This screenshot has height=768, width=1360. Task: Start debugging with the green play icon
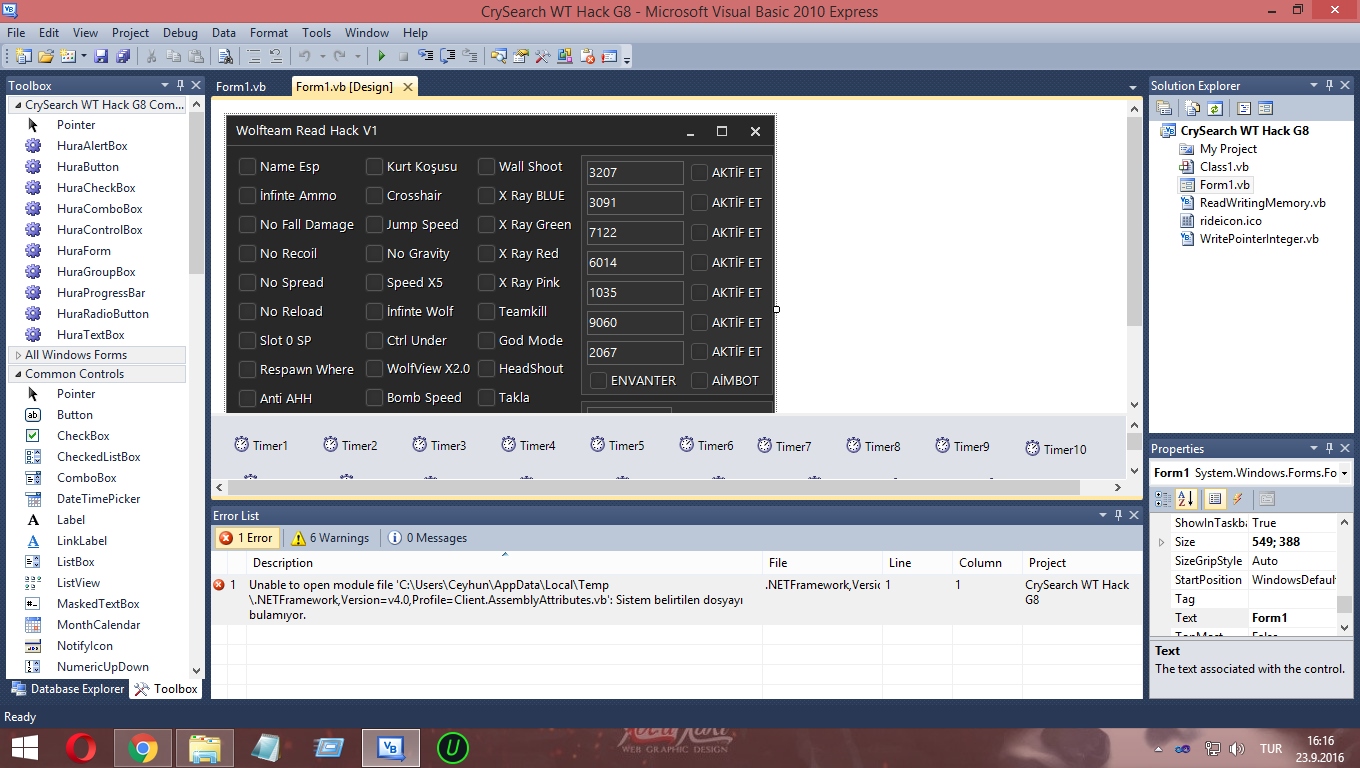(381, 57)
